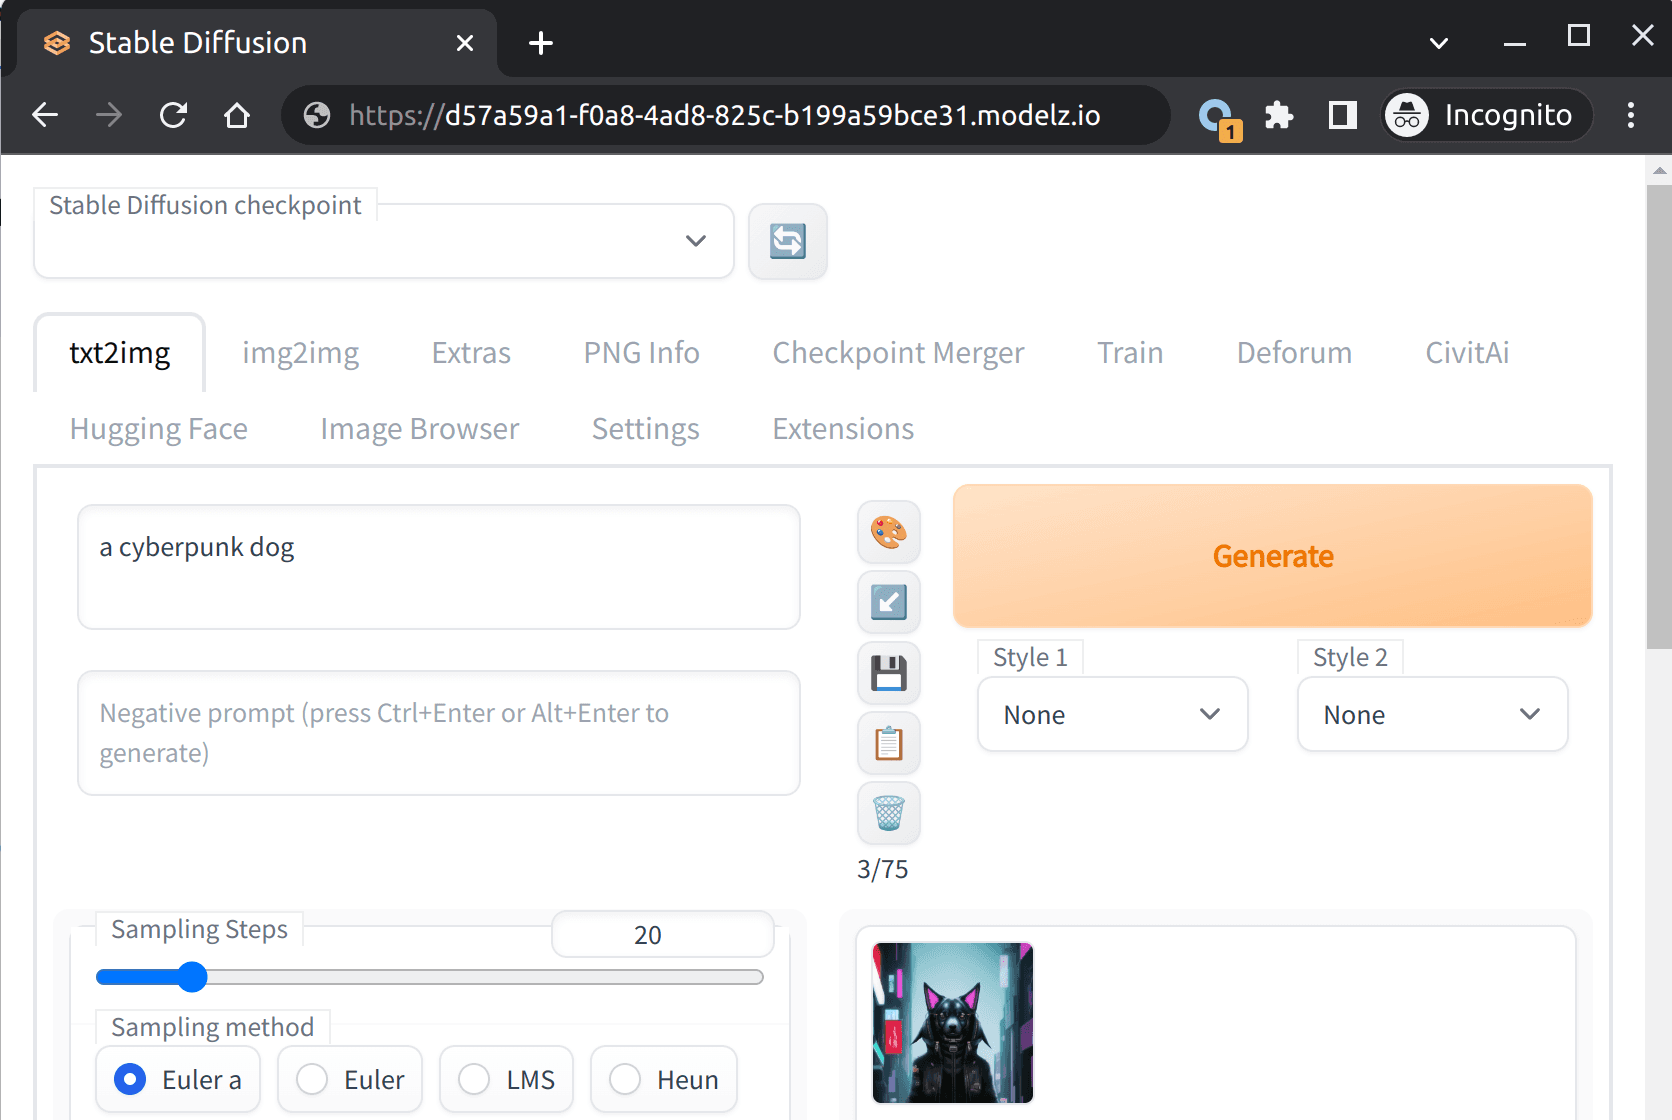Click the blue arrow read-parameters icon
The image size is (1672, 1120).
[889, 602]
